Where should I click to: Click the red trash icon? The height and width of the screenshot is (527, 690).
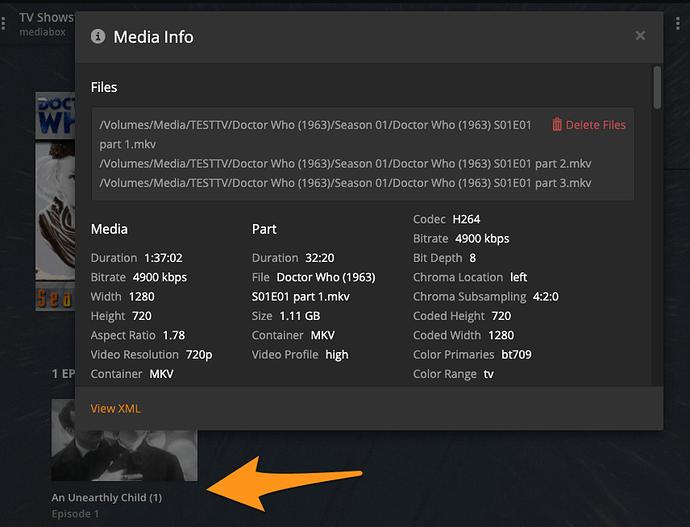tap(557, 125)
